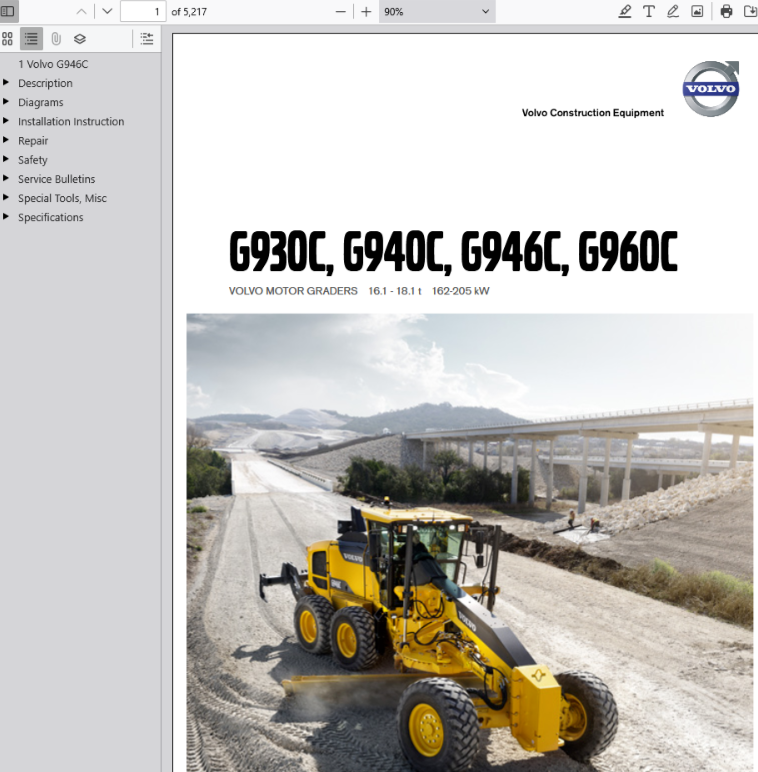758x772 pixels.
Task: Open the Diagrams outline entry
Action: pos(41,102)
